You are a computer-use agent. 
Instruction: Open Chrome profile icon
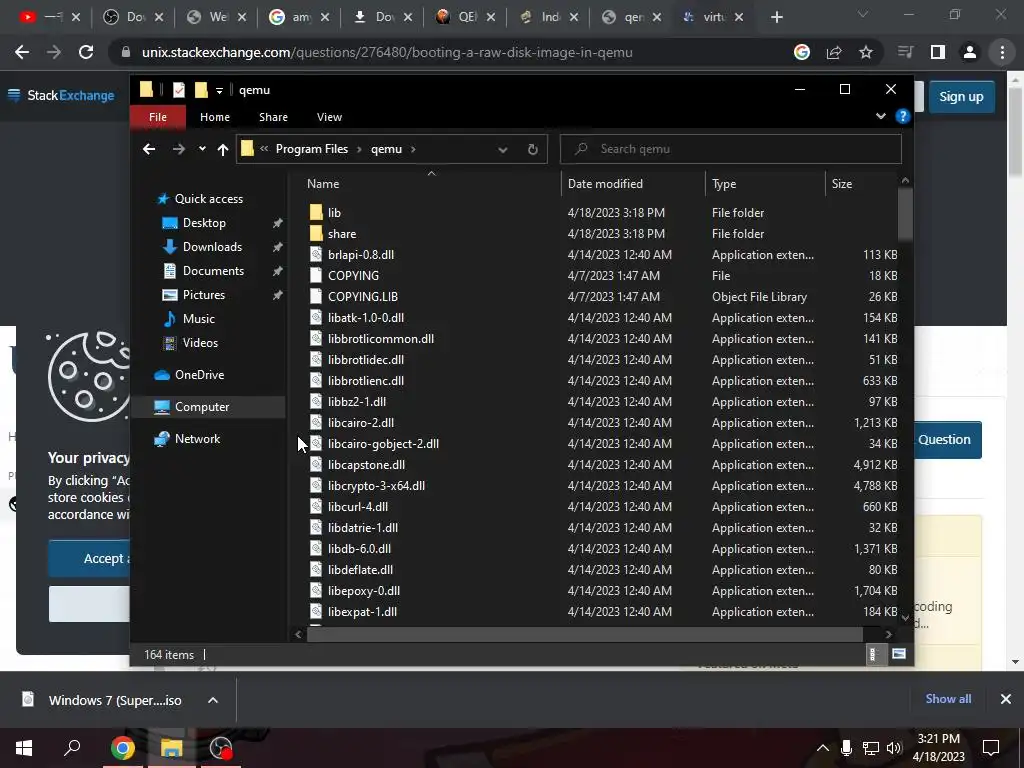970,52
